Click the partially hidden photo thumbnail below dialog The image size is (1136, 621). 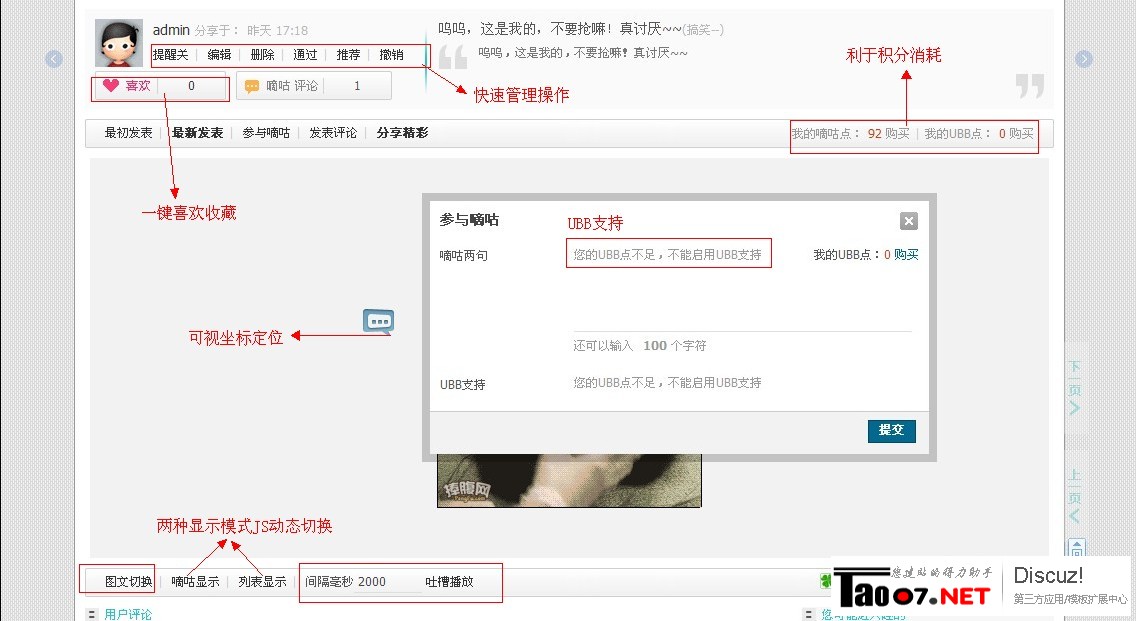pos(569,480)
